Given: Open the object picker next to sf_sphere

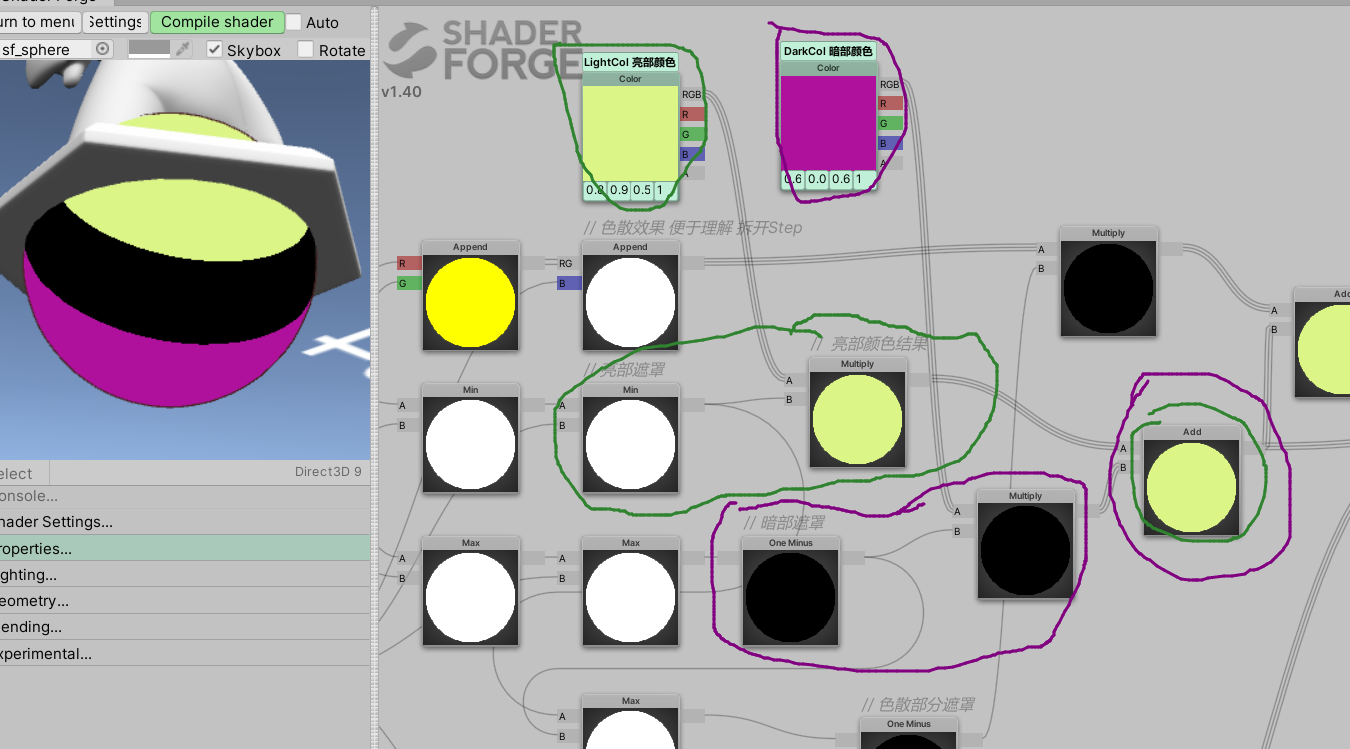Looking at the screenshot, I should click(x=102, y=49).
